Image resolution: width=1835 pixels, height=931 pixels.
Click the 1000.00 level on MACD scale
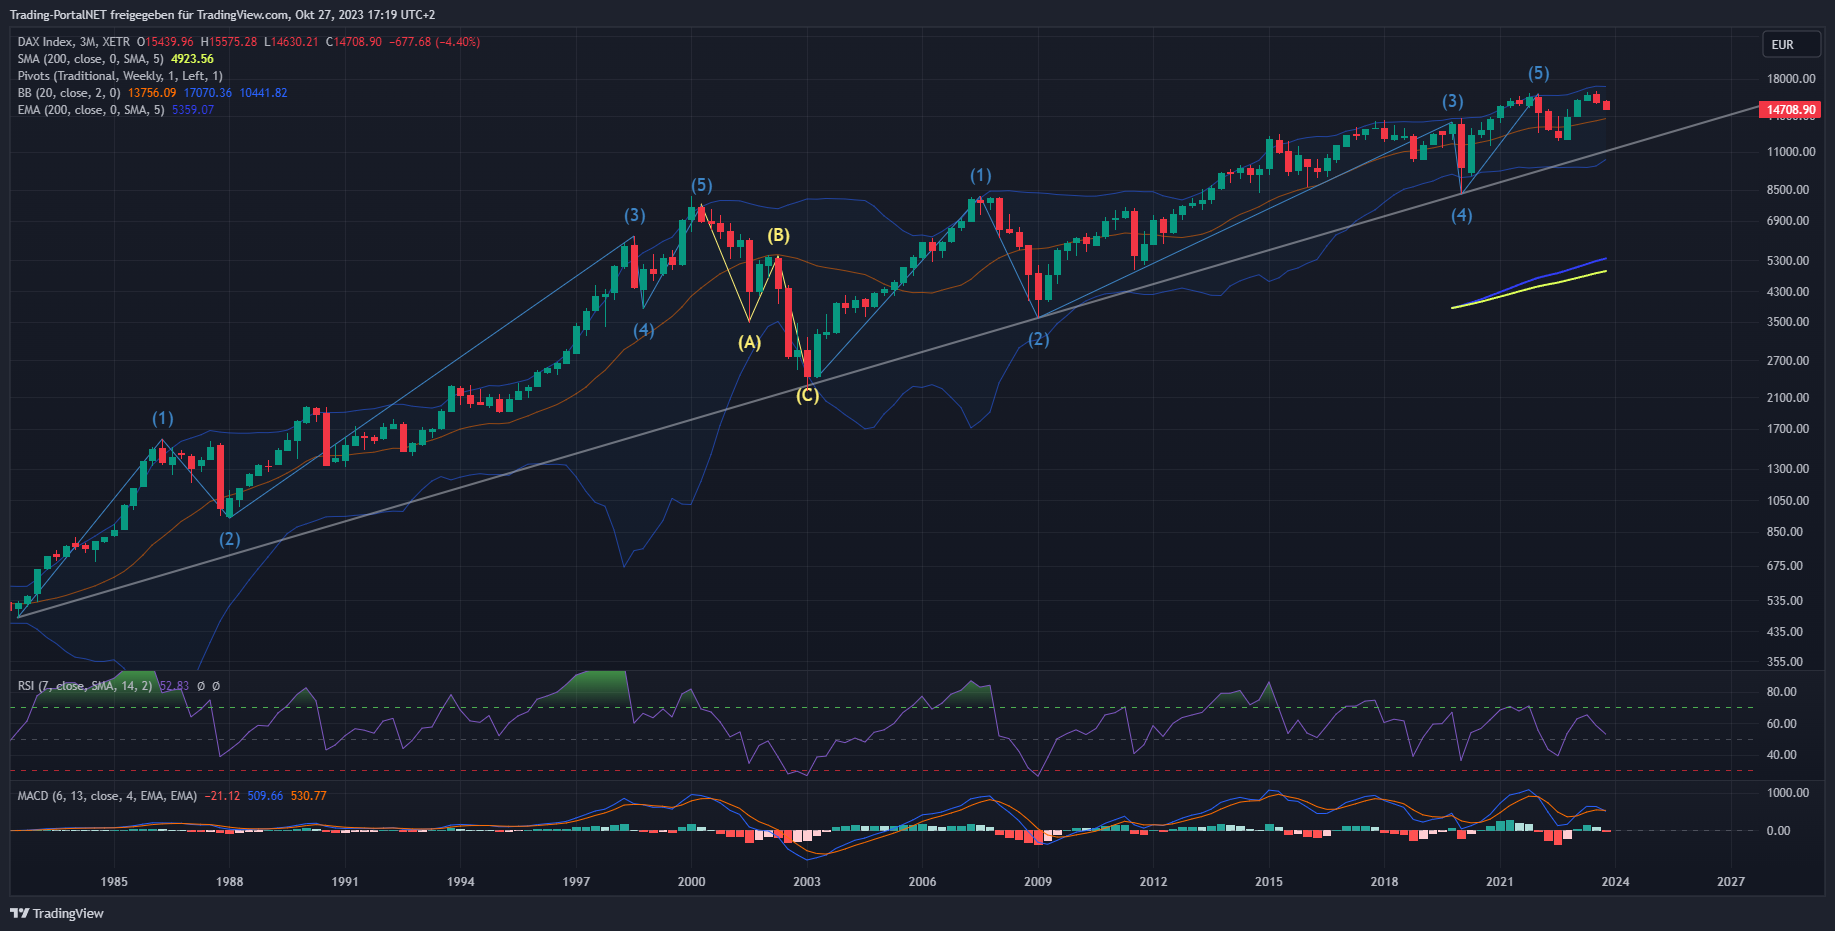click(1787, 793)
